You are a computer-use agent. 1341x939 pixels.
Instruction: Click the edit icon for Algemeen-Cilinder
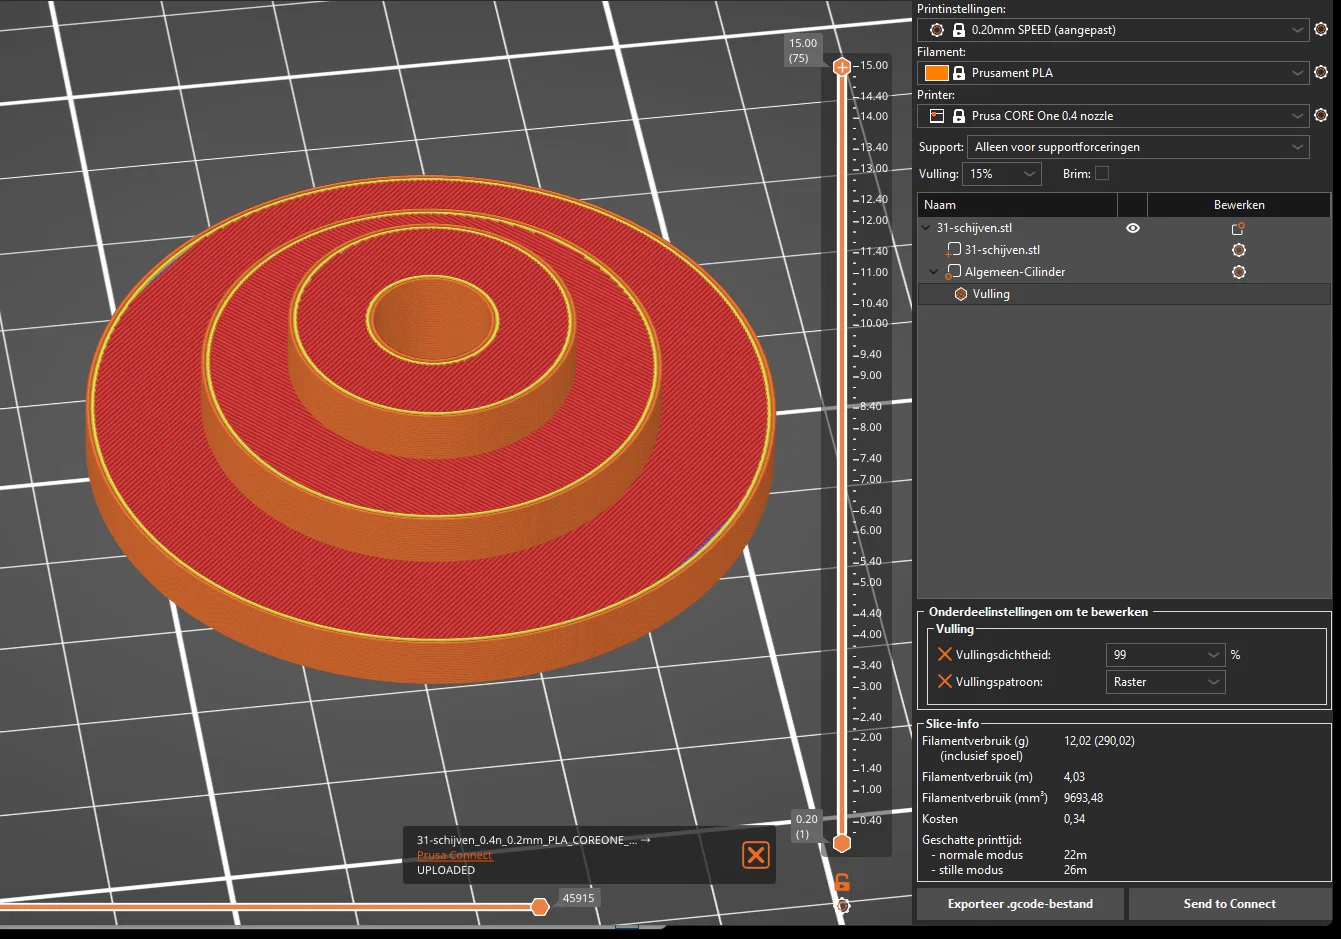(1239, 272)
